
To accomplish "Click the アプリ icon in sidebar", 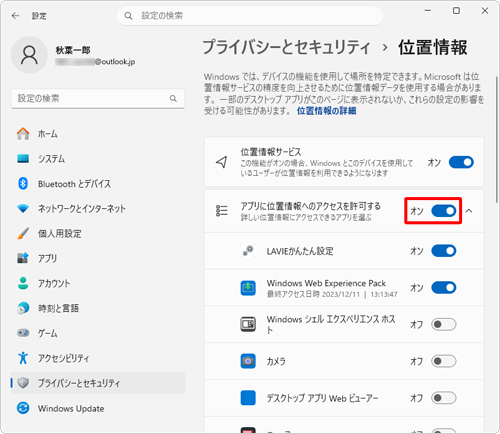I will 23,258.
